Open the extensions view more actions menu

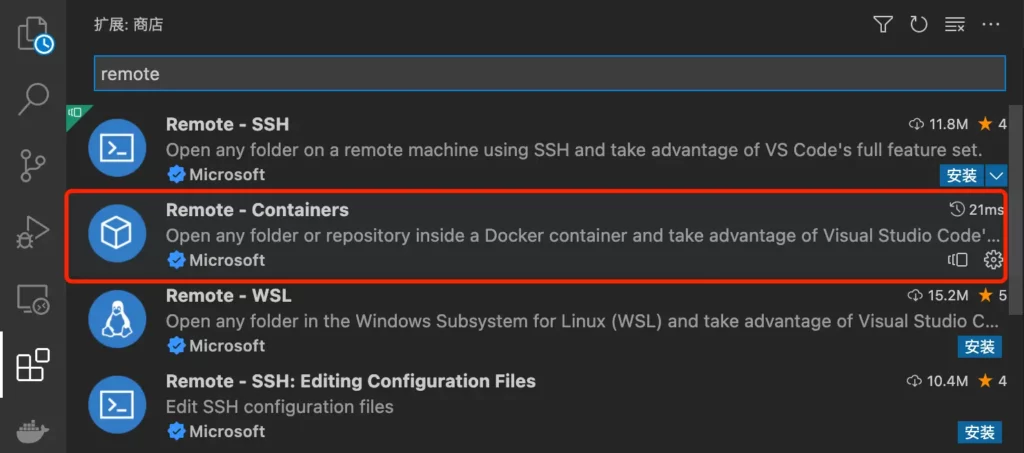(990, 25)
